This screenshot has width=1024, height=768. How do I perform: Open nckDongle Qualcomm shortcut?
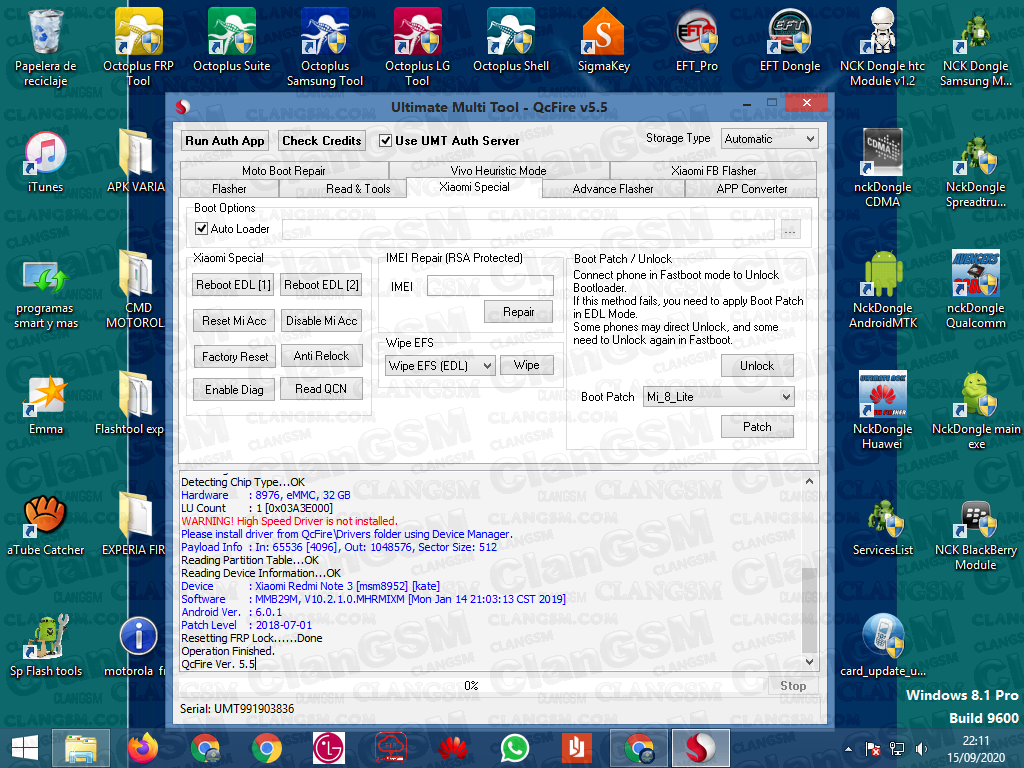pos(976,289)
